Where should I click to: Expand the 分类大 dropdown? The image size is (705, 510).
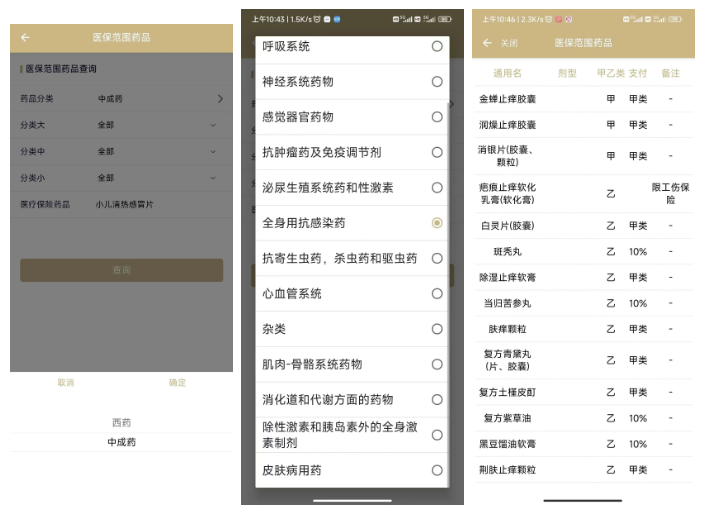pyautogui.click(x=213, y=125)
